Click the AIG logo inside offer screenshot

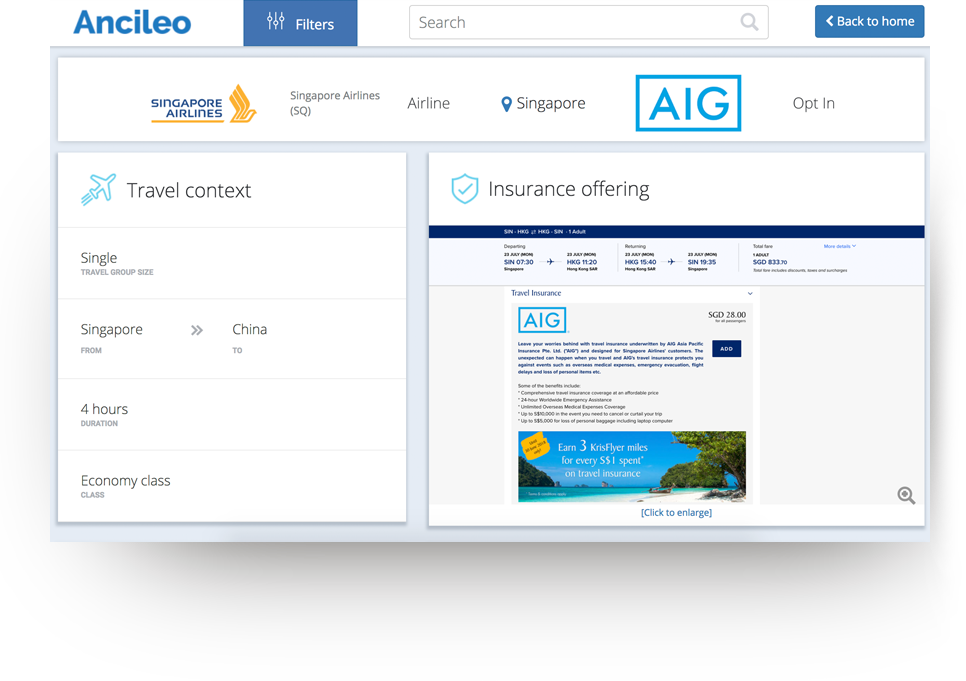[542, 320]
